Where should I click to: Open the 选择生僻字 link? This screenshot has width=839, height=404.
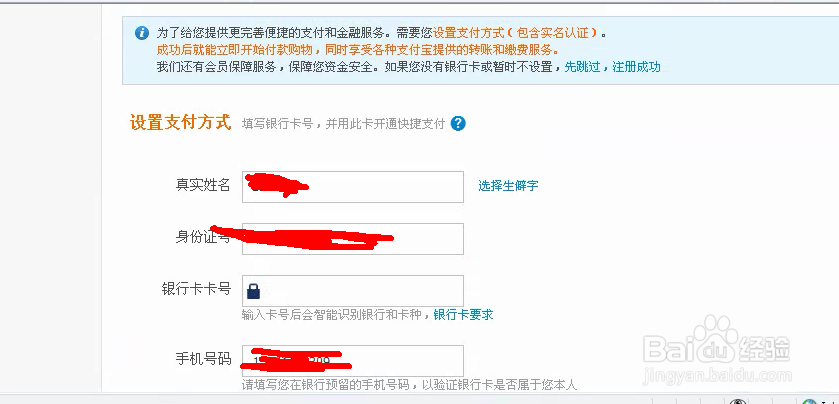click(x=508, y=186)
